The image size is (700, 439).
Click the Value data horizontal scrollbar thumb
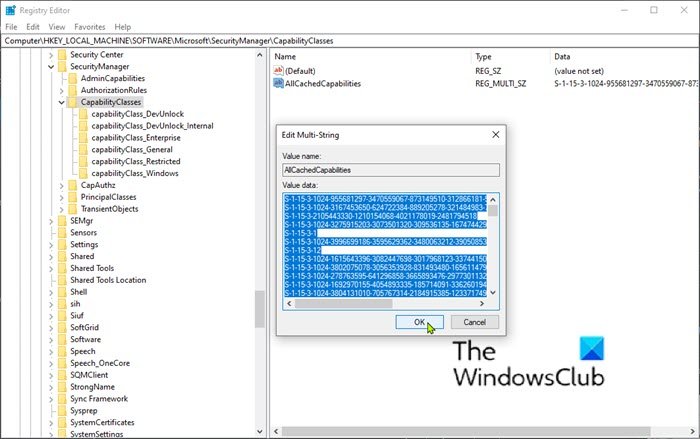click(x=343, y=304)
